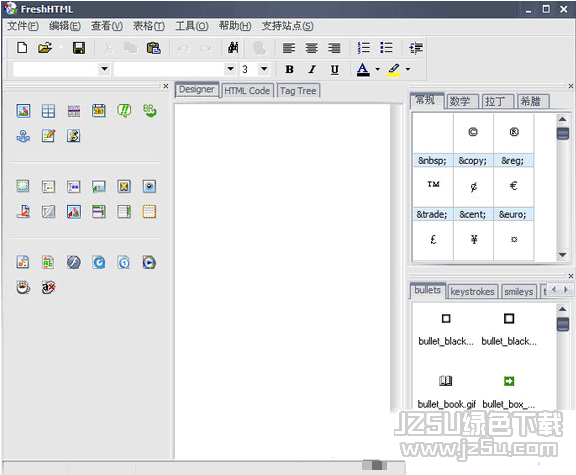The width and height of the screenshot is (576, 475).
Task: Toggle underline formatting
Action: pos(335,69)
